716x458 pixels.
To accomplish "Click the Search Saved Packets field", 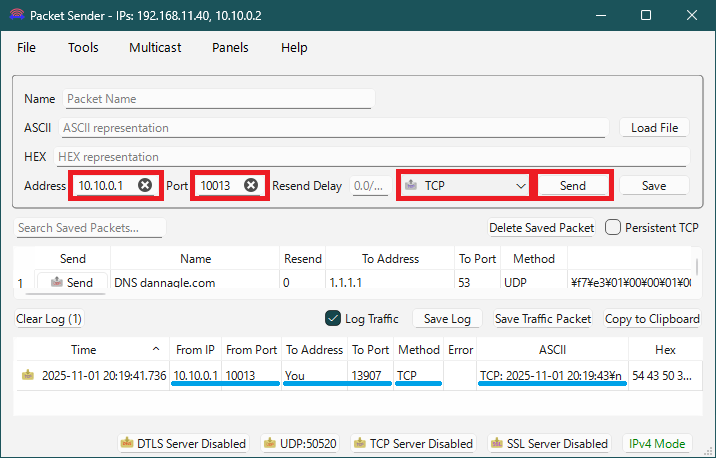I will pyautogui.click(x=90, y=228).
